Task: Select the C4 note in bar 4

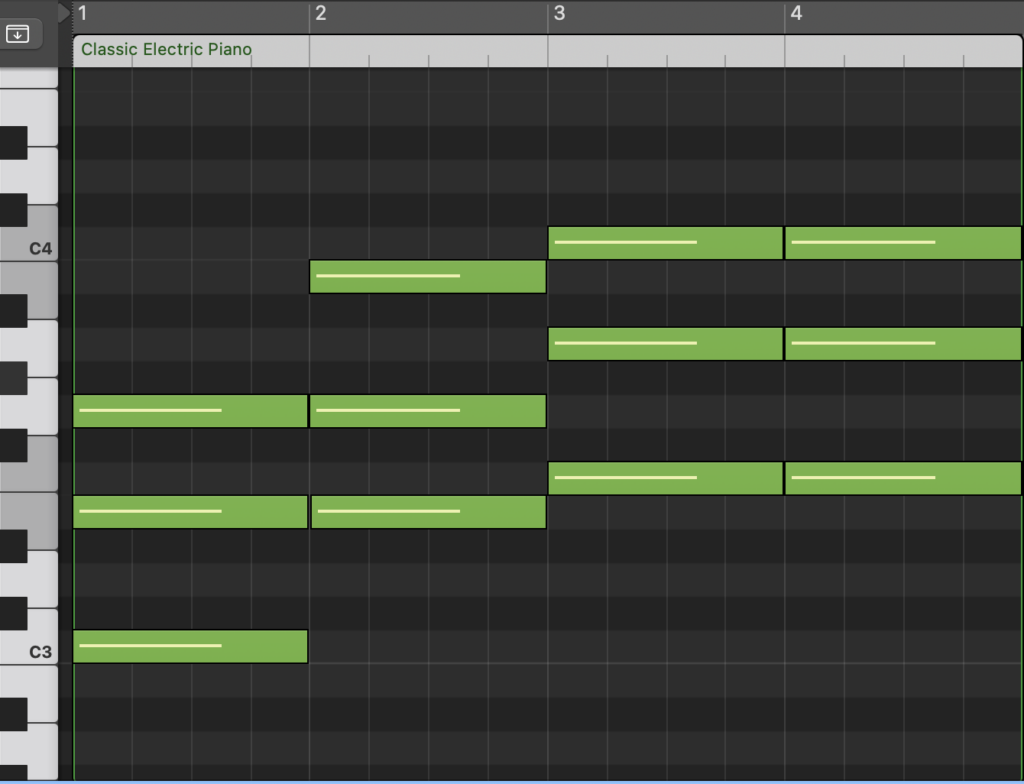Action: pyautogui.click(x=903, y=243)
